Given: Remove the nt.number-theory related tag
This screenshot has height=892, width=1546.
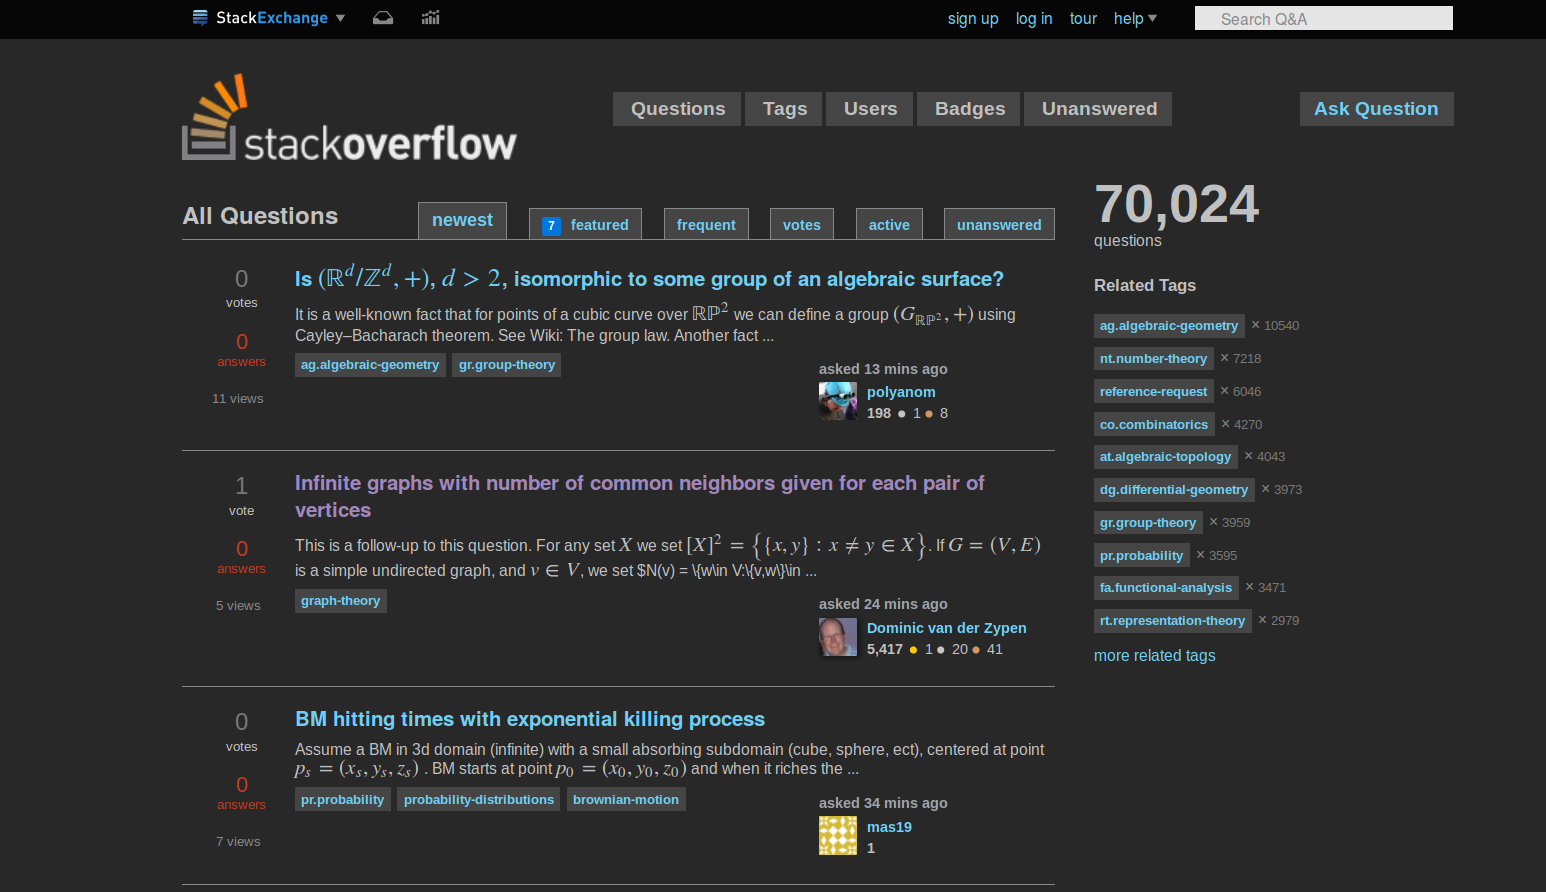Looking at the screenshot, I should pyautogui.click(x=1227, y=358).
